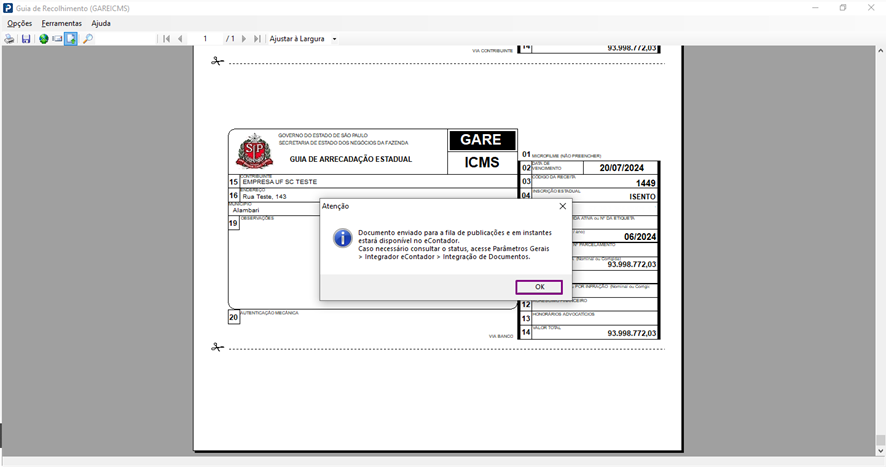The width and height of the screenshot is (886, 467).
Task: Click the printer icon in the toolbar
Action: coord(10,39)
